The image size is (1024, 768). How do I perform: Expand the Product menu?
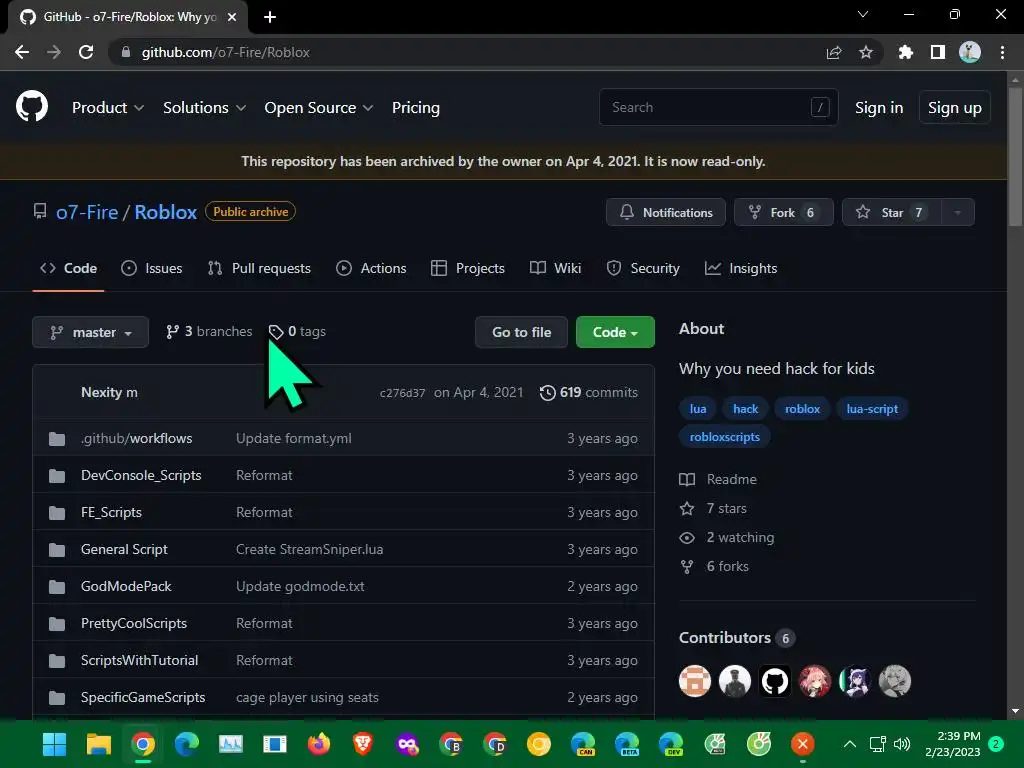108,107
